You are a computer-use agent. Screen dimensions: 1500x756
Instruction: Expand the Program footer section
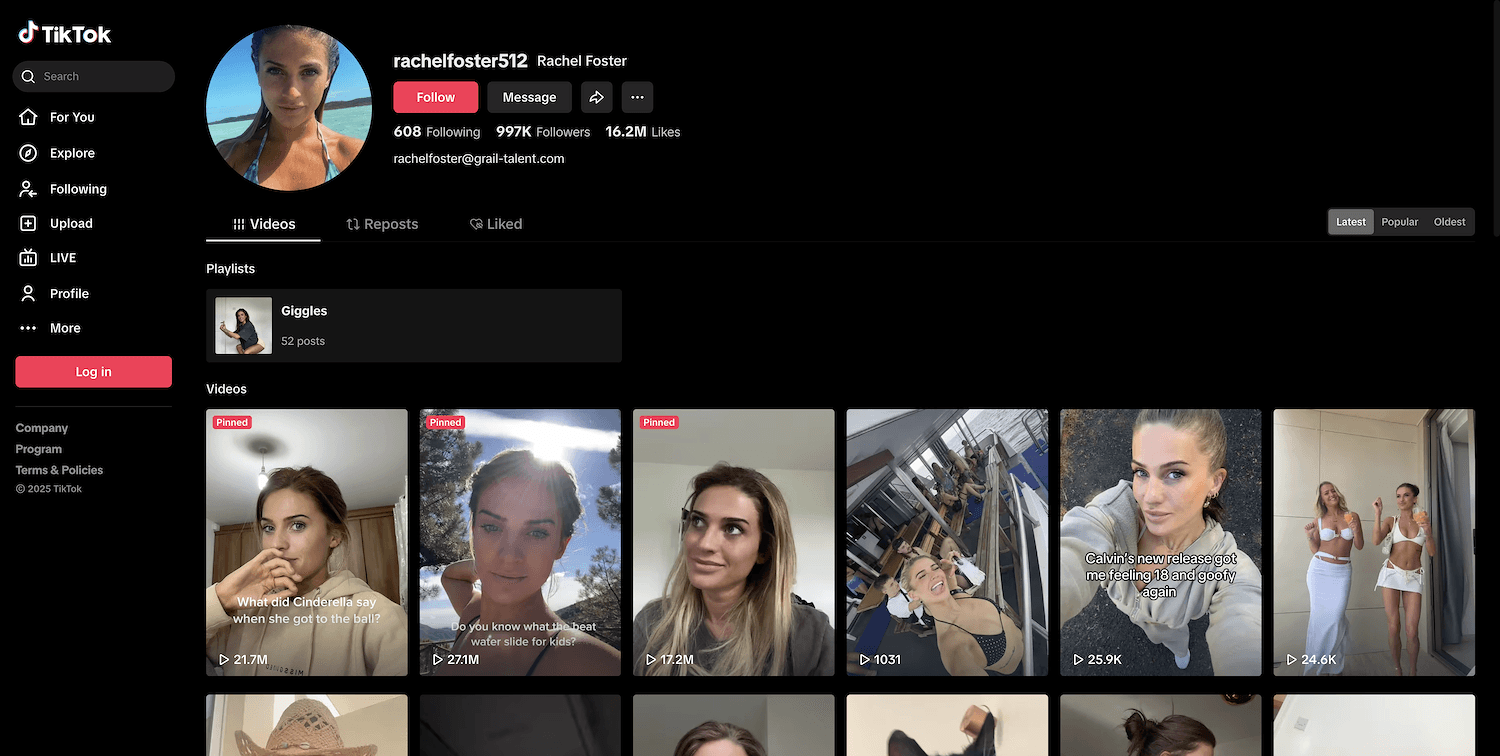point(39,449)
